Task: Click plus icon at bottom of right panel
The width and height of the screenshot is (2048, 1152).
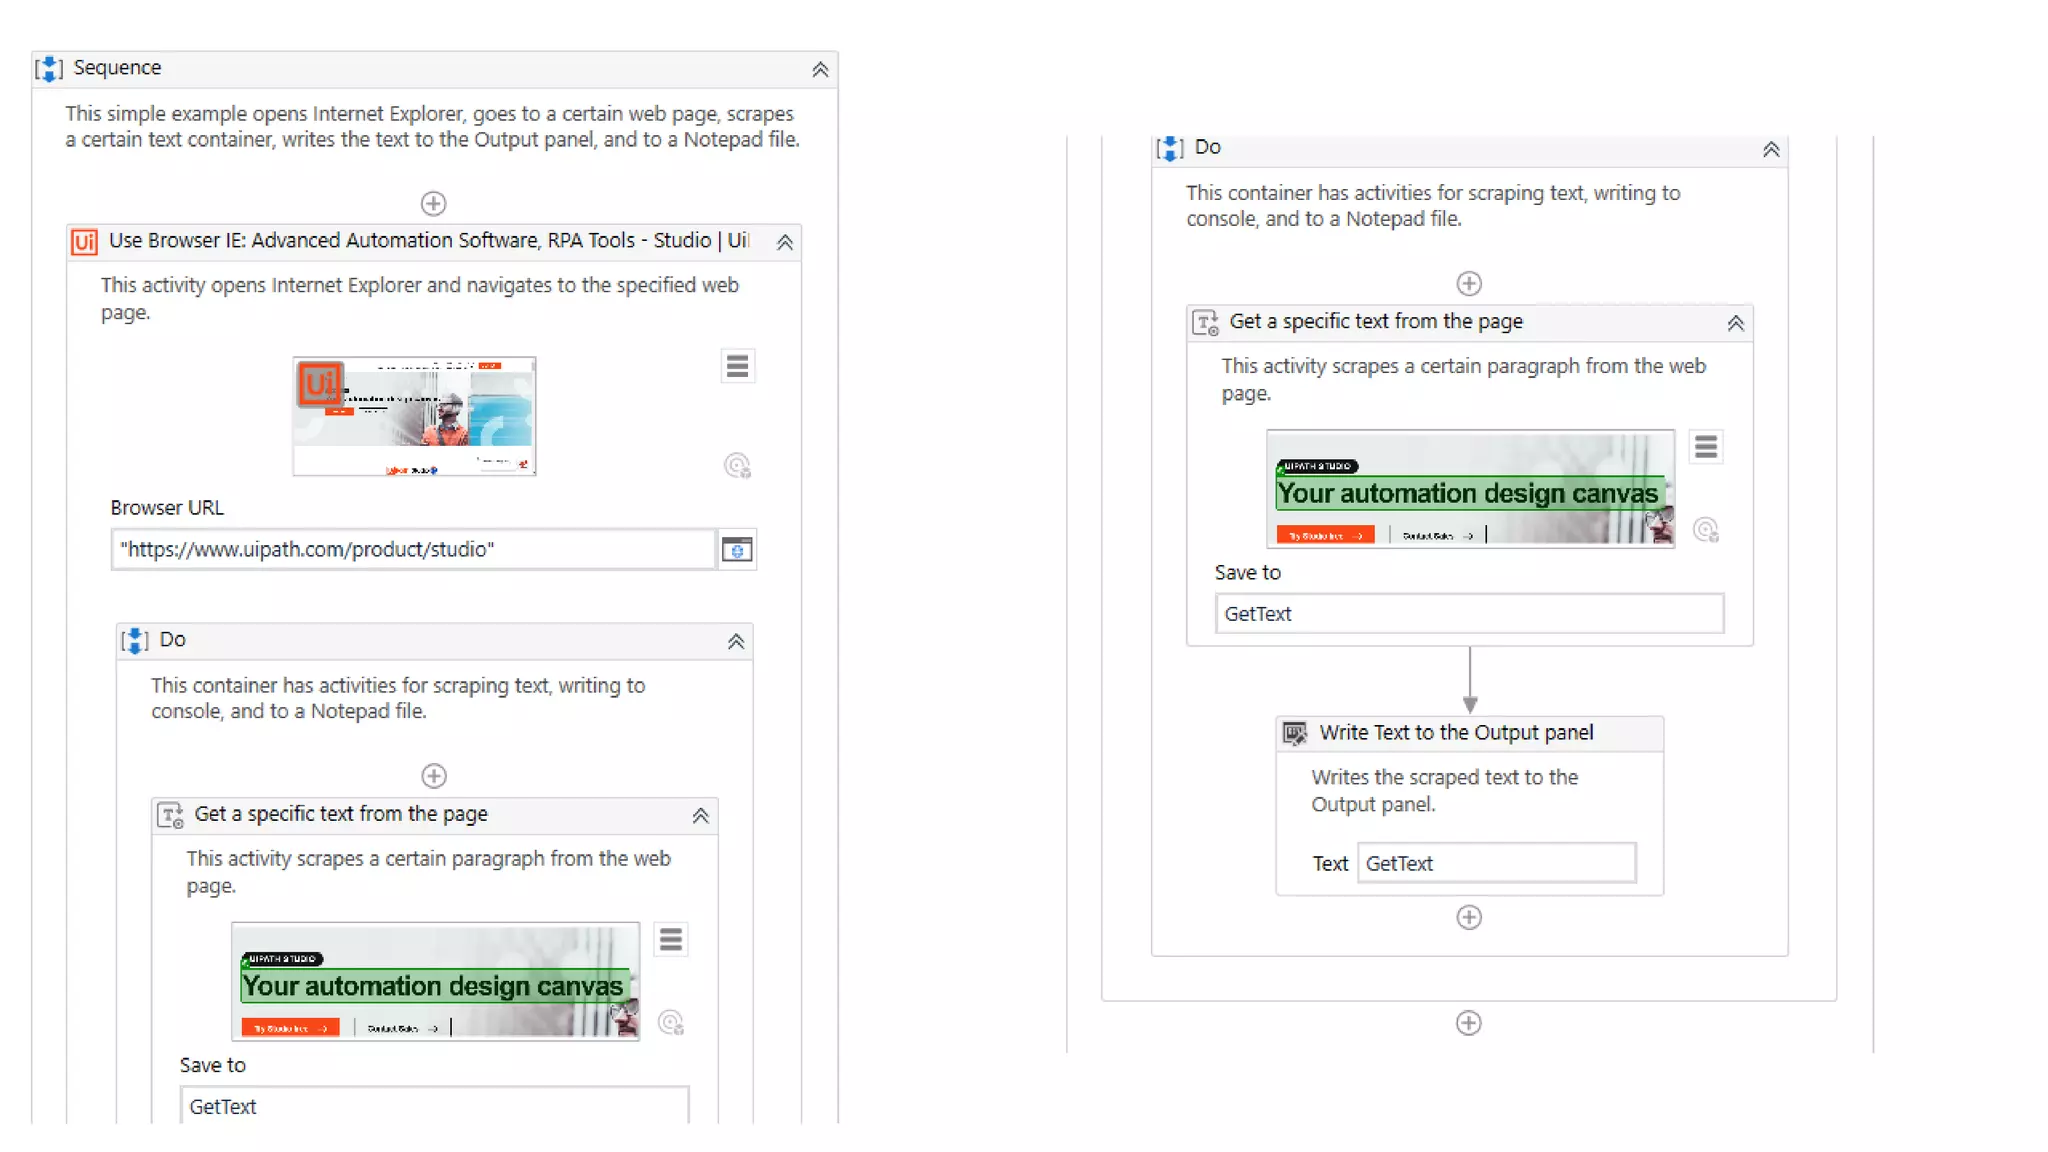Action: coord(1468,1023)
